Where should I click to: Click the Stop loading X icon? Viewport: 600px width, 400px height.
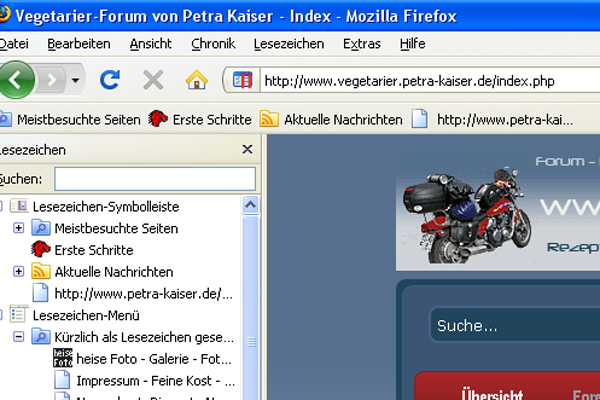(x=153, y=80)
